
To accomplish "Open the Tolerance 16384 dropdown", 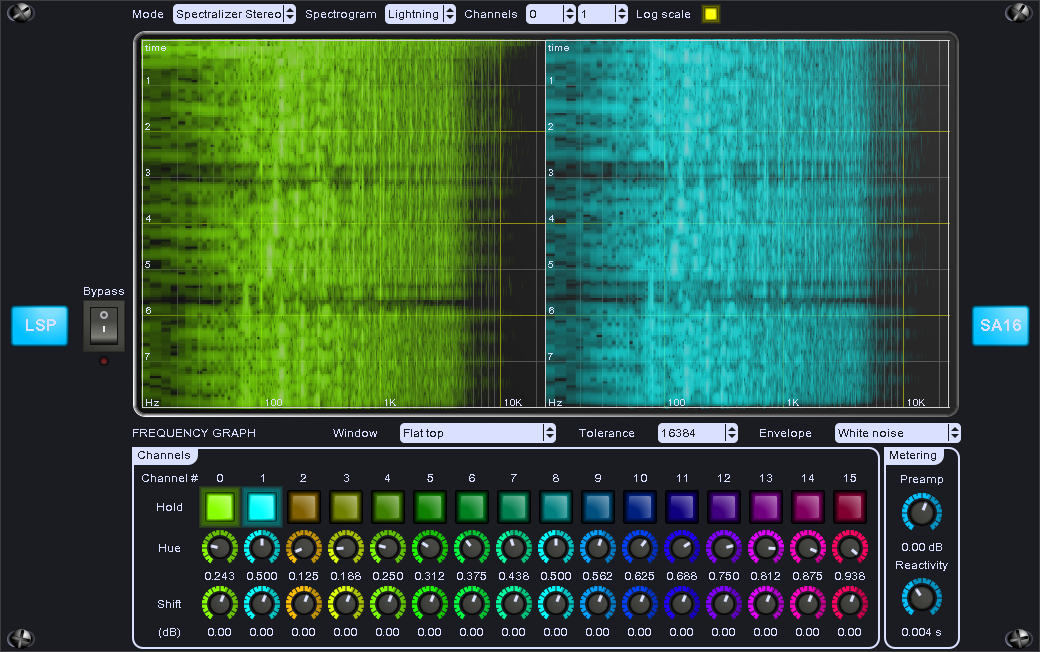I will 697,433.
